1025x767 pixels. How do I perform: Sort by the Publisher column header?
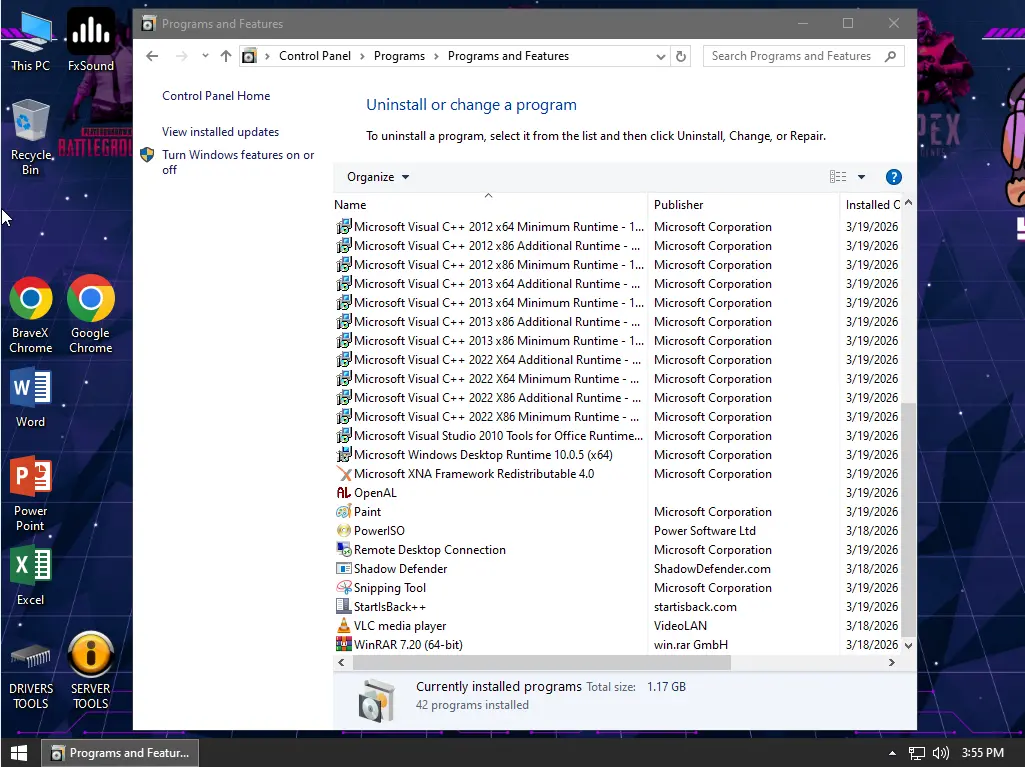(x=743, y=205)
